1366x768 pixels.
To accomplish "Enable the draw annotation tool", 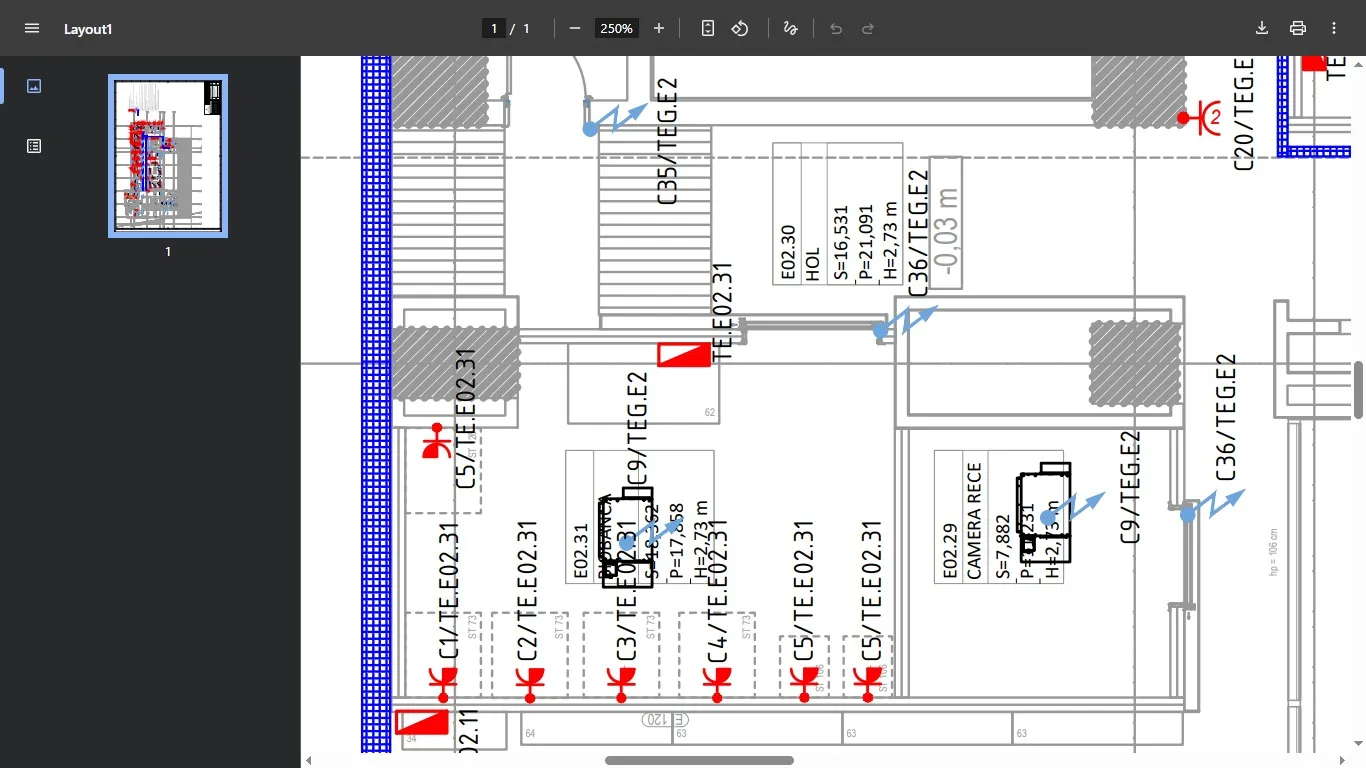I will pos(790,28).
